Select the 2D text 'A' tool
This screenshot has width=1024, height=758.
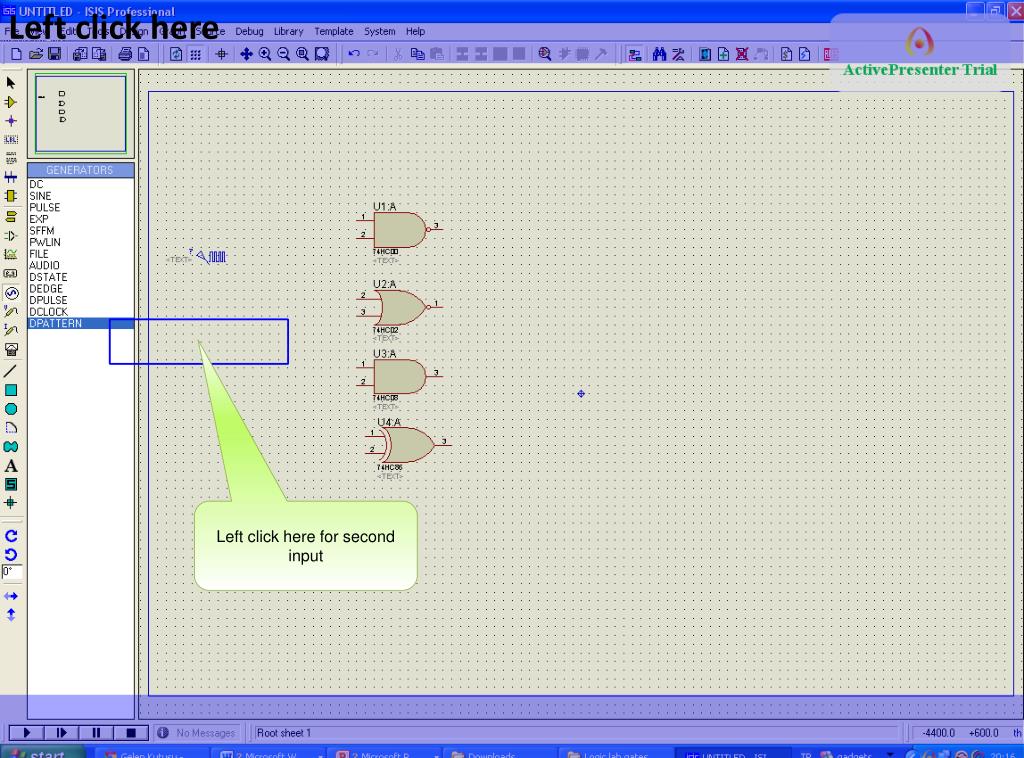pyautogui.click(x=11, y=466)
